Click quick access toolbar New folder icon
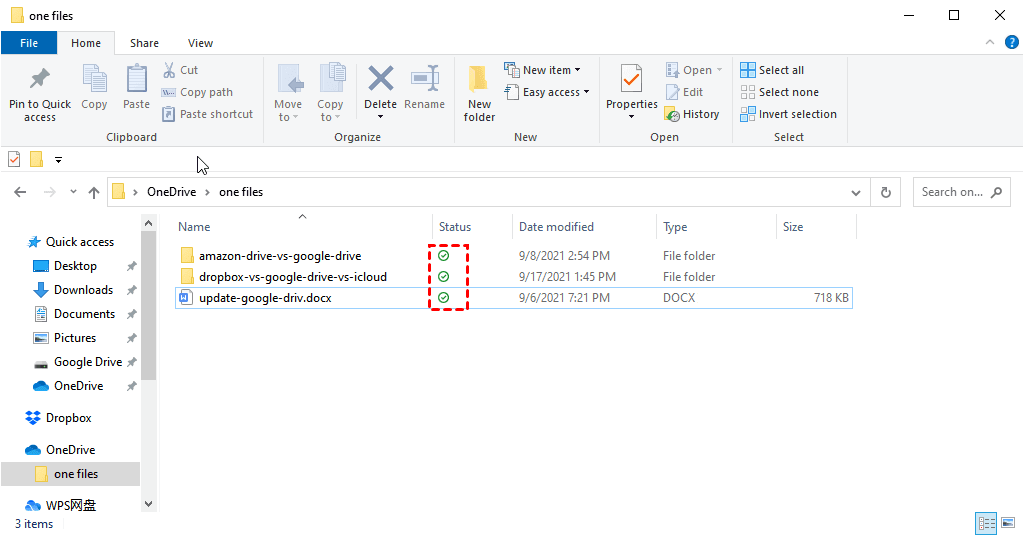This screenshot has width=1024, height=536. click(x=37, y=159)
